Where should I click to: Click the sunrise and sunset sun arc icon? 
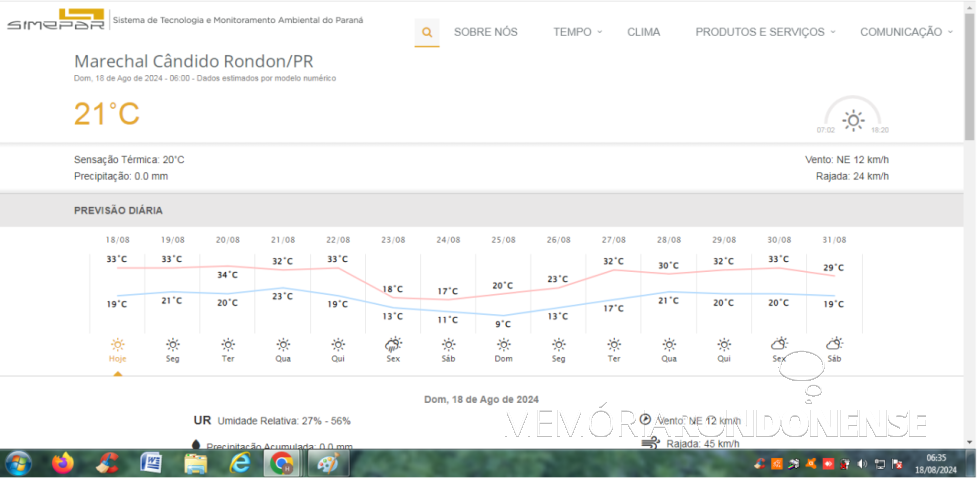(x=853, y=119)
